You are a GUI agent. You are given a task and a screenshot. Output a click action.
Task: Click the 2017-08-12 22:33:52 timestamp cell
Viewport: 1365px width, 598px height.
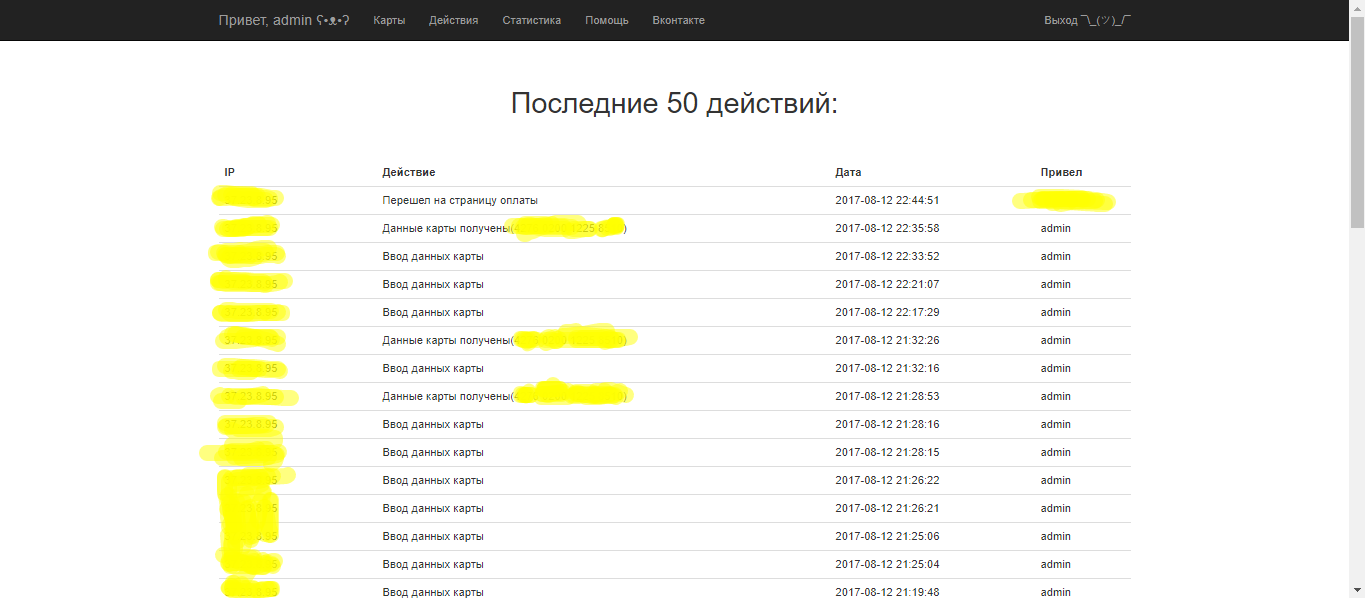click(887, 257)
